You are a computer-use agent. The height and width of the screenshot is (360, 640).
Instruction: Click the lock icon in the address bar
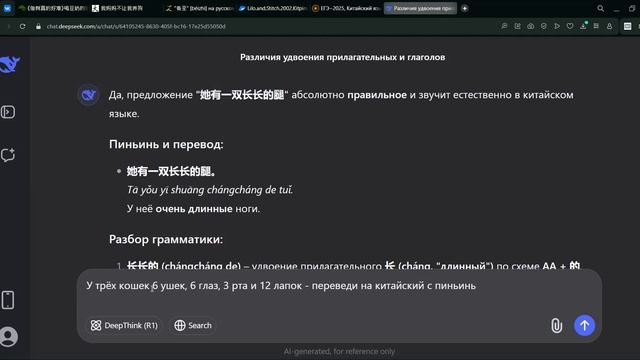38,26
